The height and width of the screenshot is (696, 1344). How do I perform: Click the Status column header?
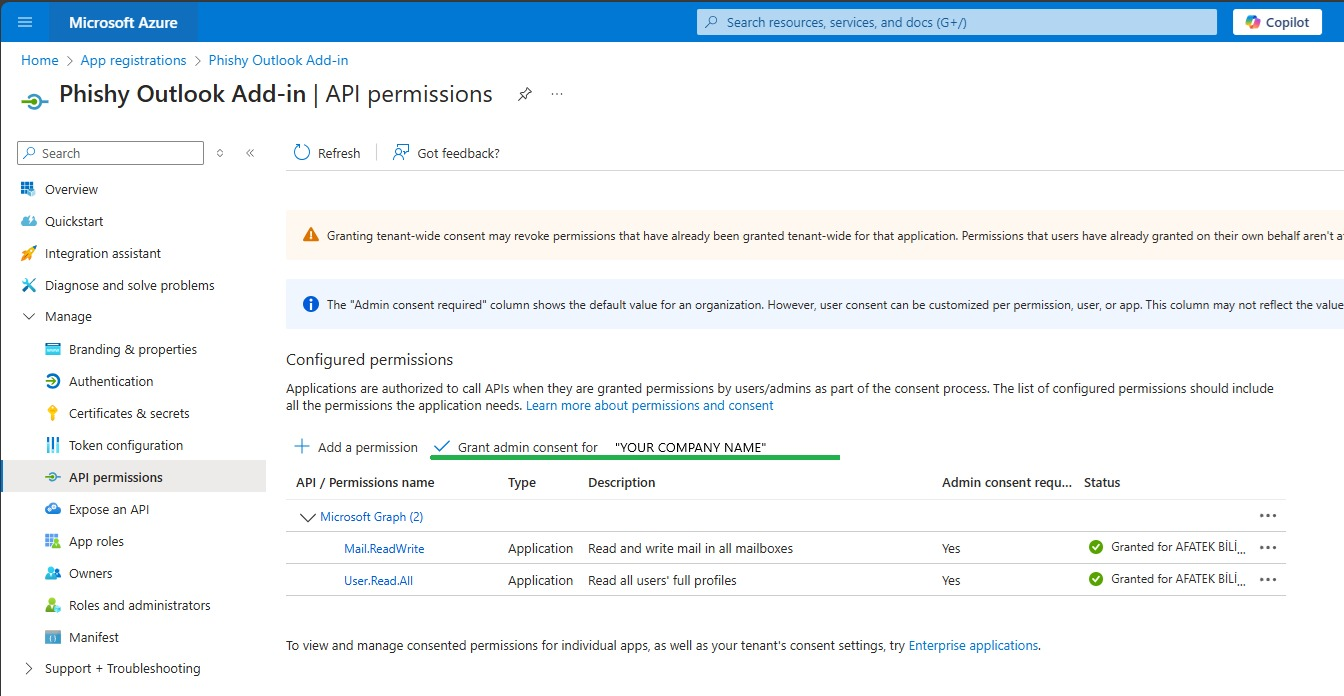1102,483
